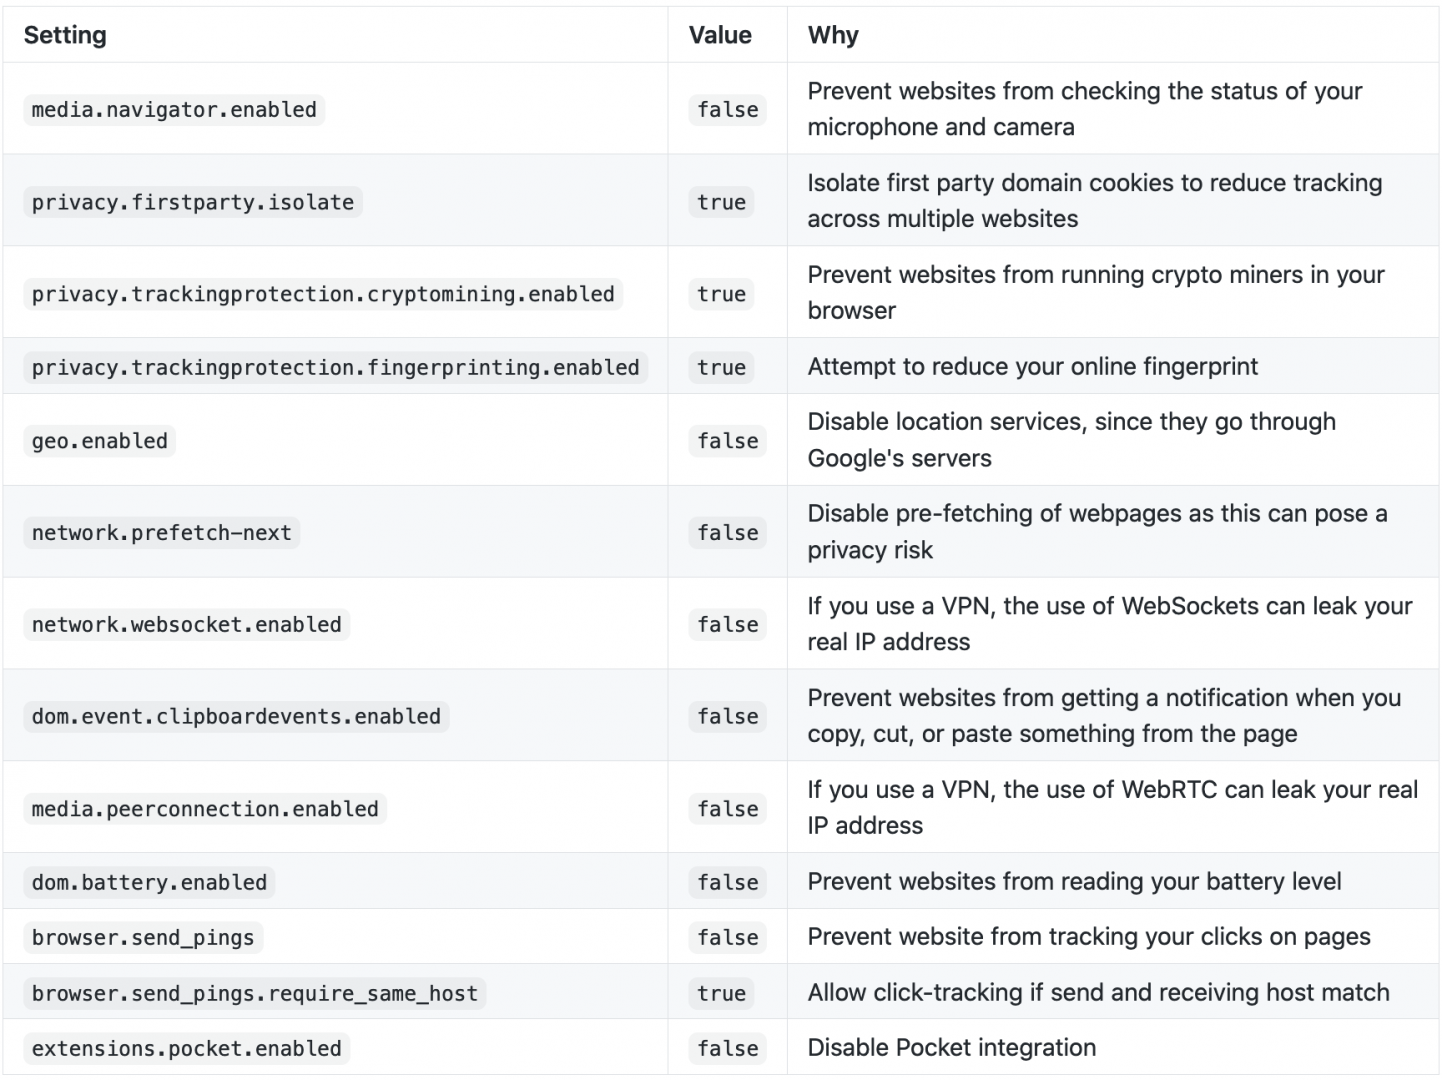
Task: Click privacy.trackingprotection.cryptomining.enabled setting text
Action: click(323, 294)
